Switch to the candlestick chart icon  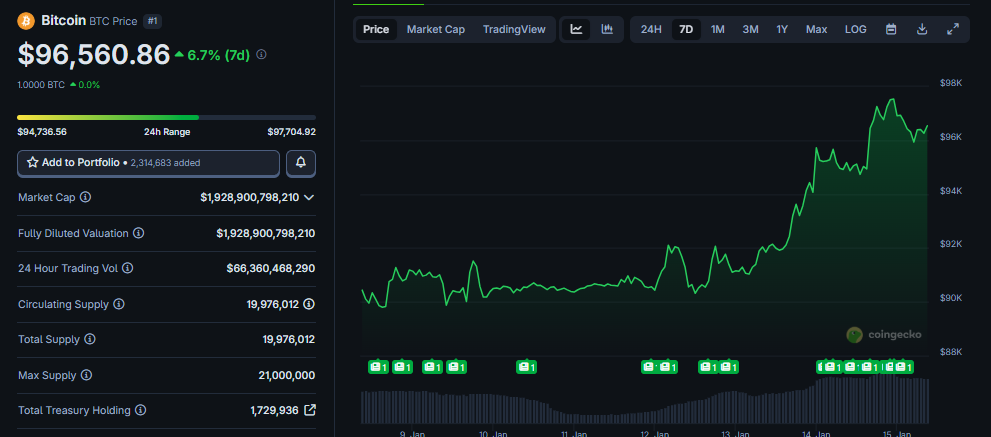(x=607, y=30)
